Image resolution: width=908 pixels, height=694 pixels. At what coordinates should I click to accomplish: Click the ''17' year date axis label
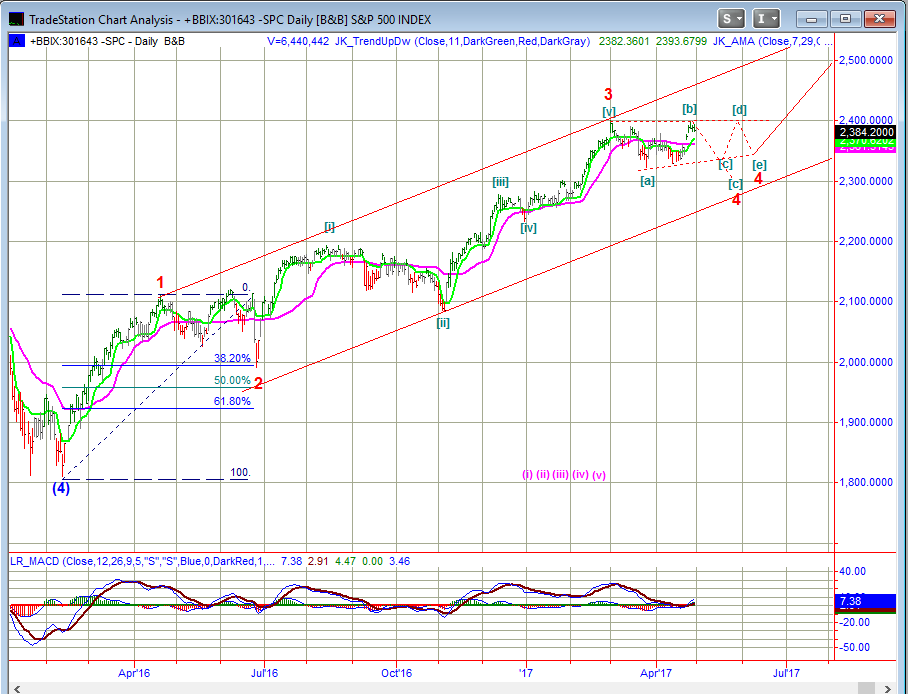coord(526,673)
